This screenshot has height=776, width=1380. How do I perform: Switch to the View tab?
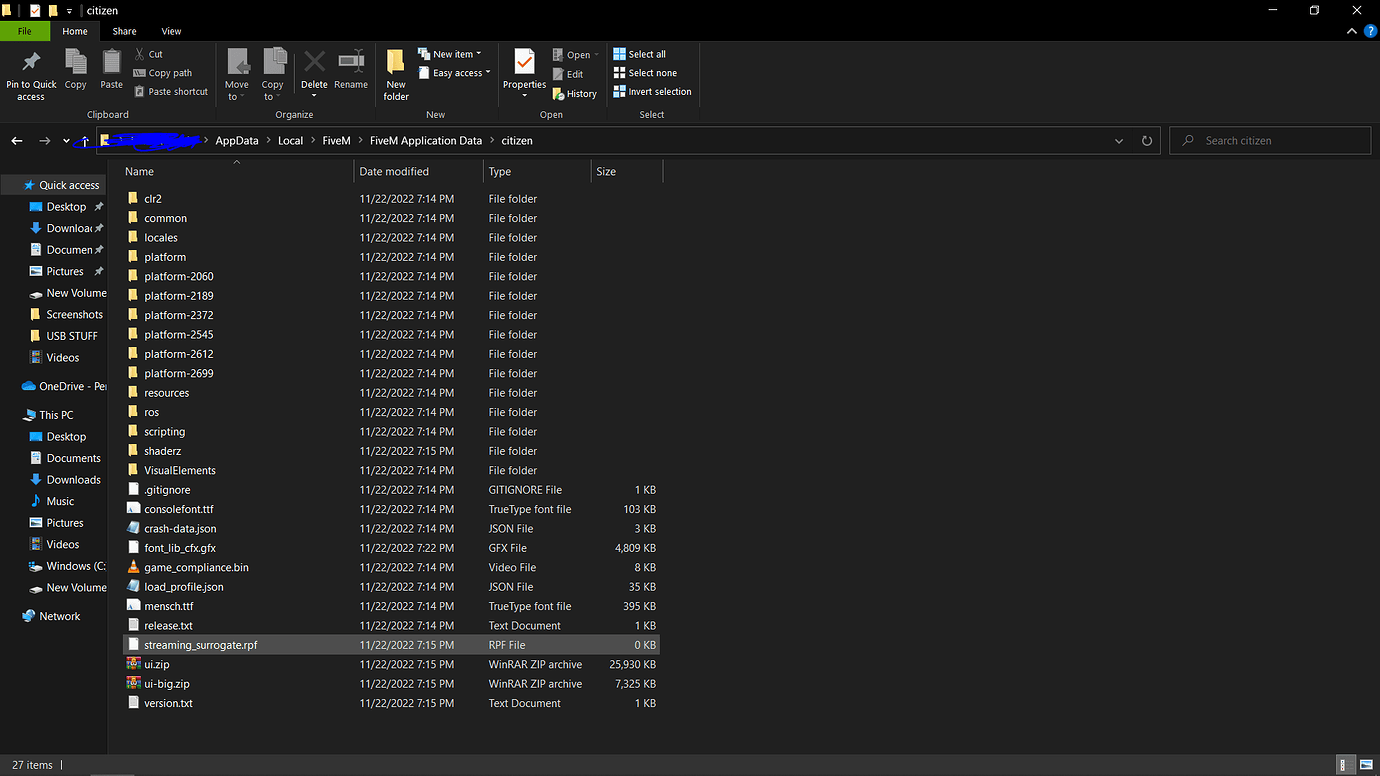point(171,31)
